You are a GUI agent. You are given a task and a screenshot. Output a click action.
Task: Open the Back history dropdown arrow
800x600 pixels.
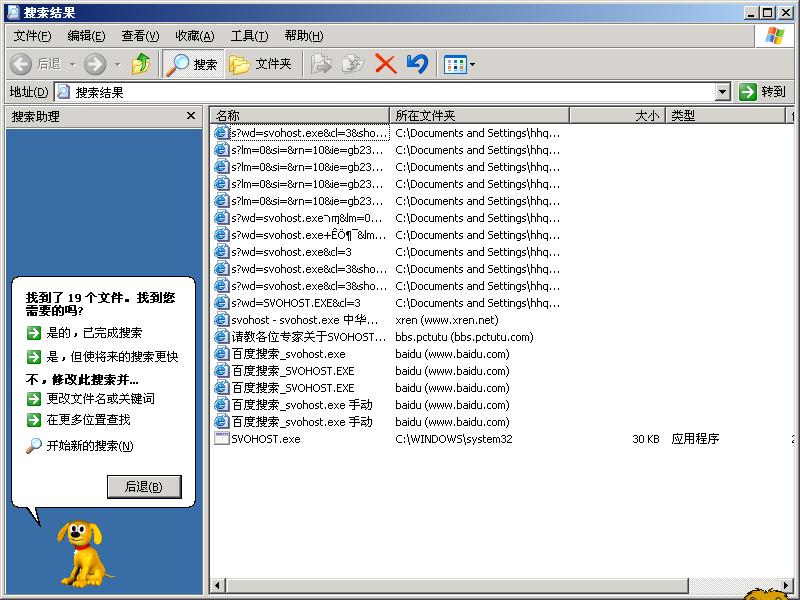coord(72,65)
